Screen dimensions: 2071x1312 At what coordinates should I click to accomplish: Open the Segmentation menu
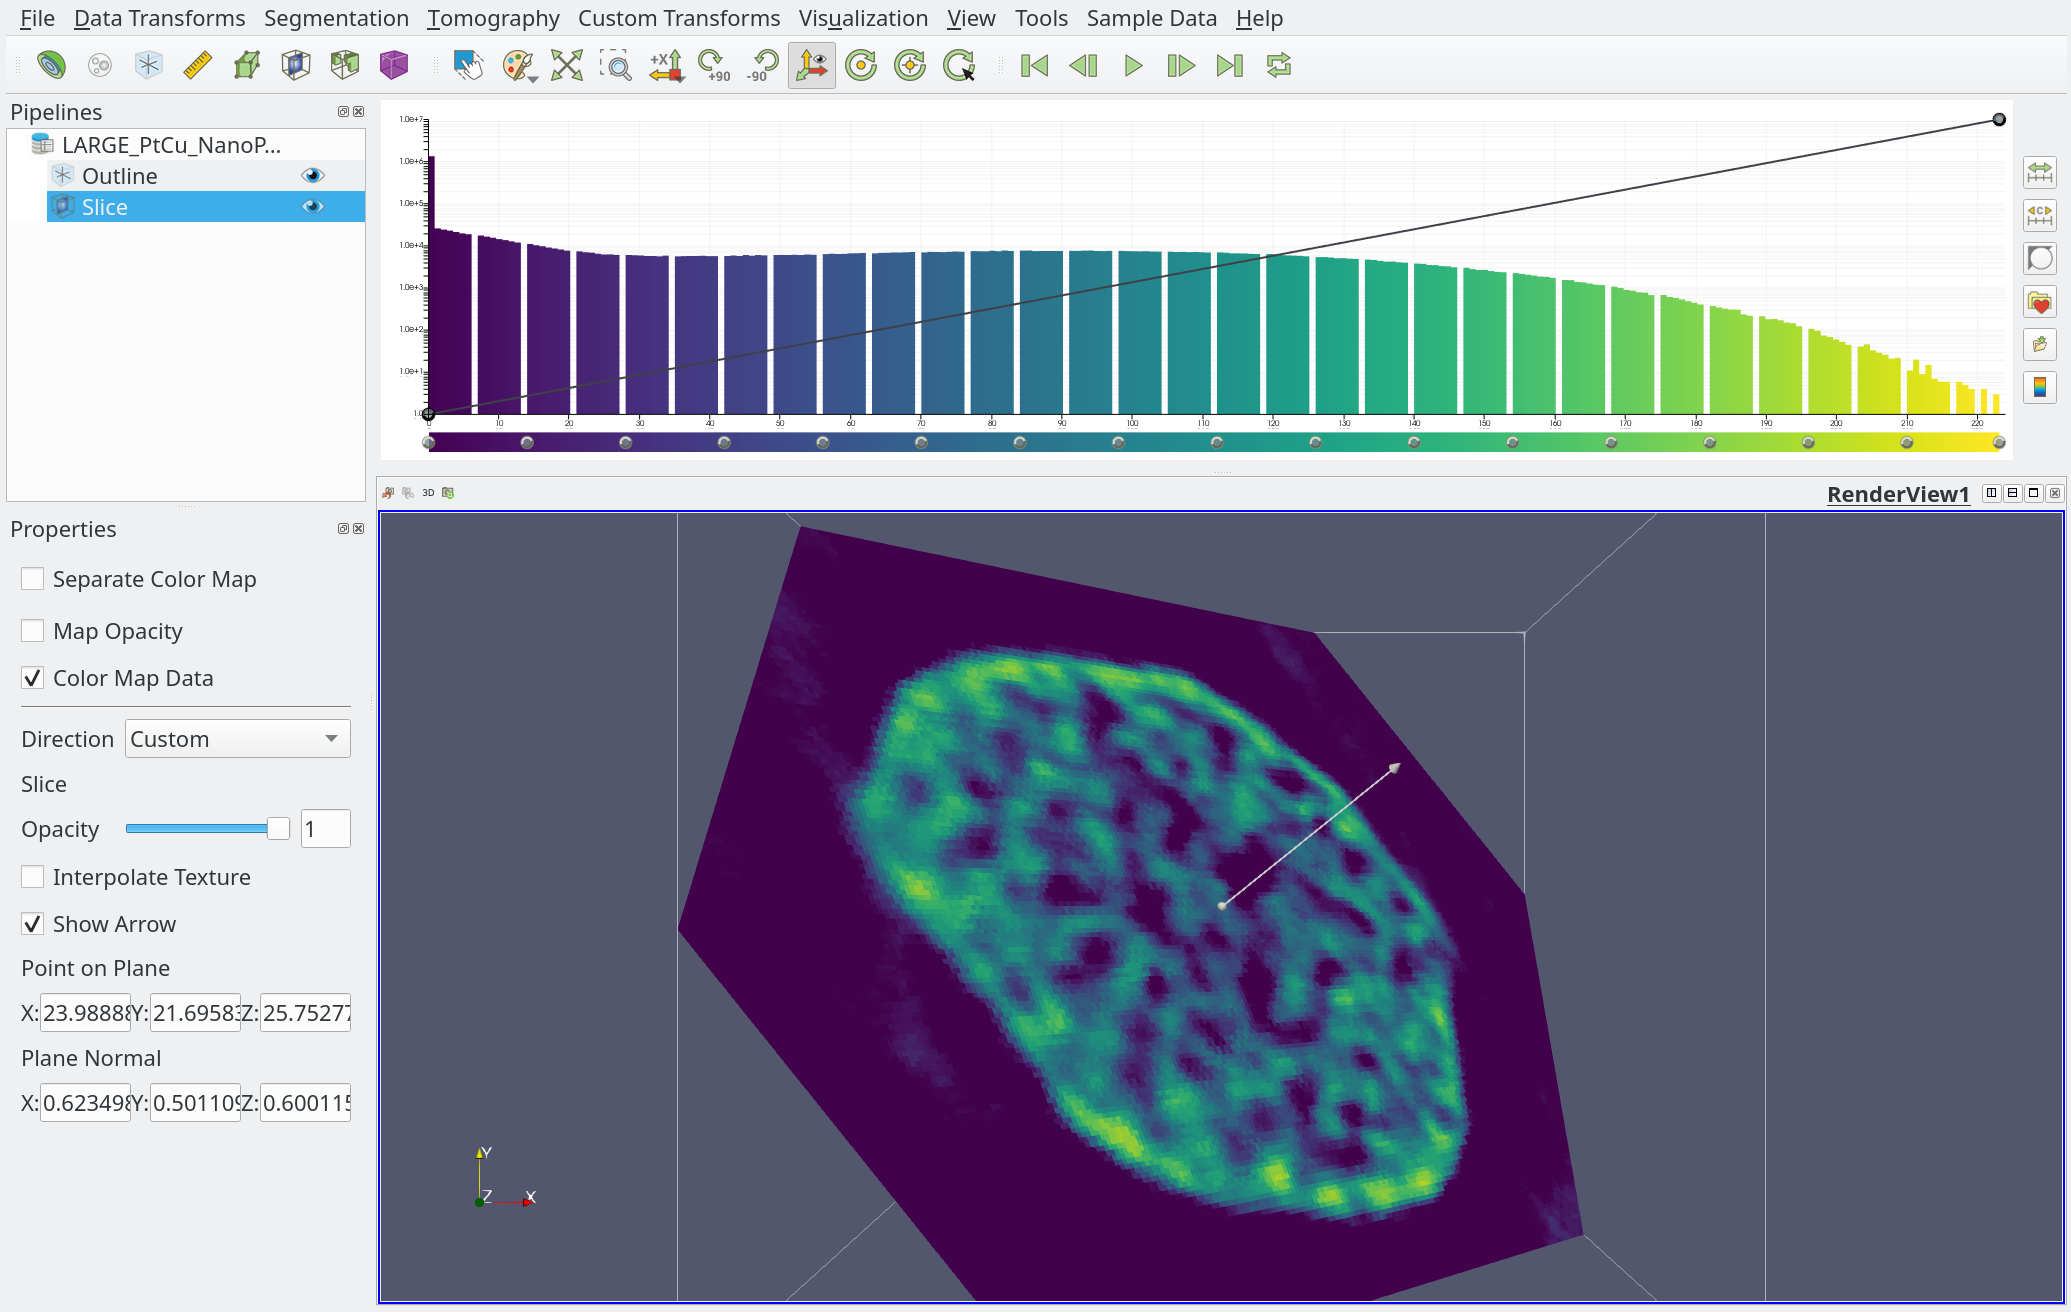coord(336,18)
